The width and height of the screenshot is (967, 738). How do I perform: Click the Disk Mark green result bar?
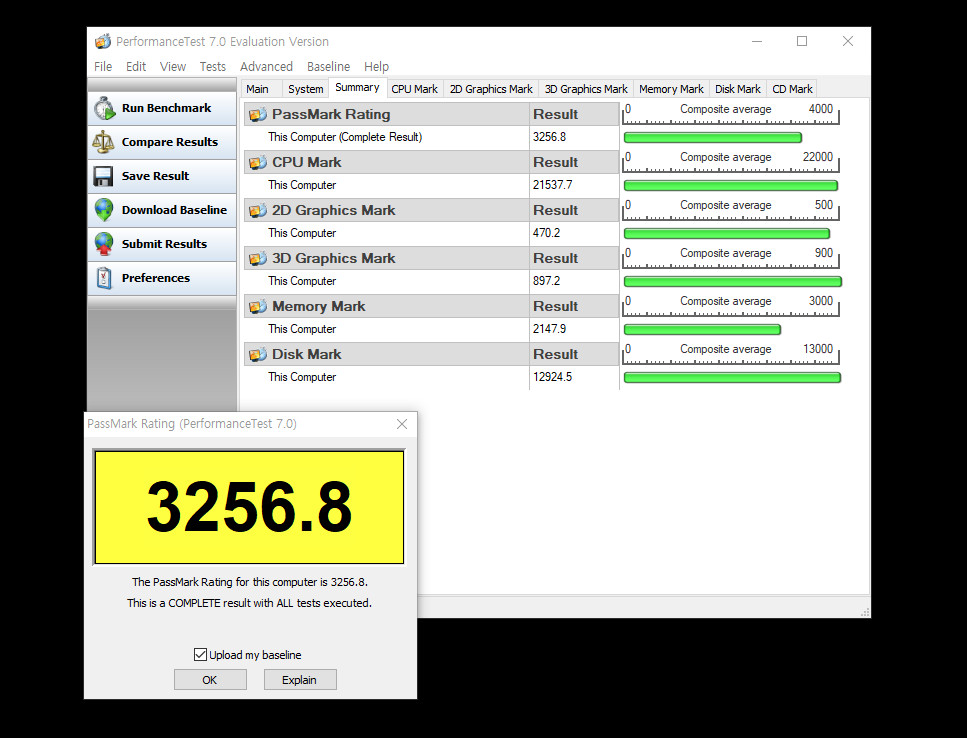732,378
